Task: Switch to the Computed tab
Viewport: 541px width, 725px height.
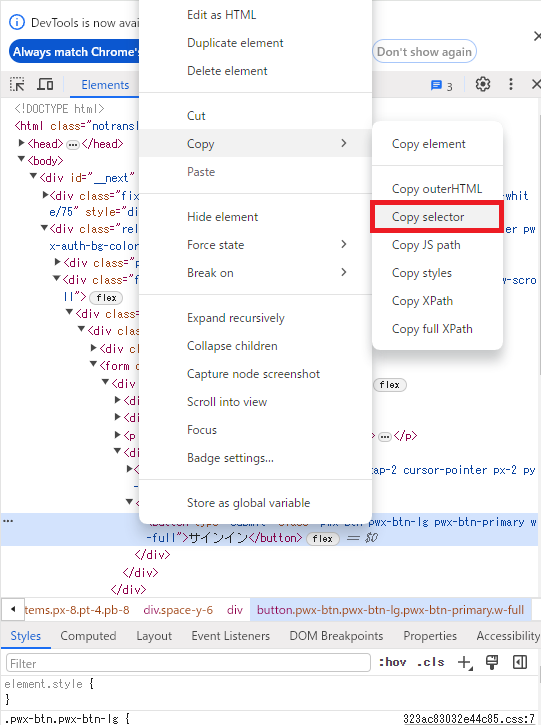Action: [88, 636]
